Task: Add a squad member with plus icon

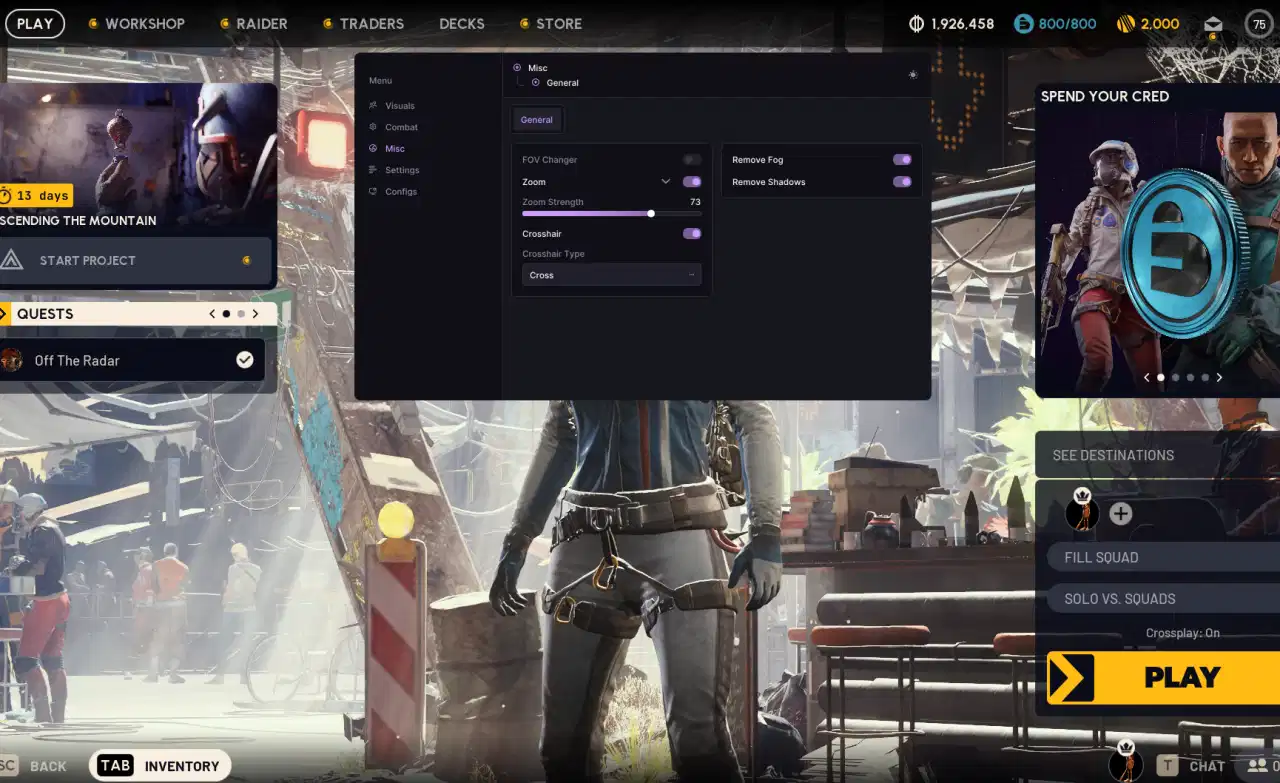Action: coord(1121,514)
